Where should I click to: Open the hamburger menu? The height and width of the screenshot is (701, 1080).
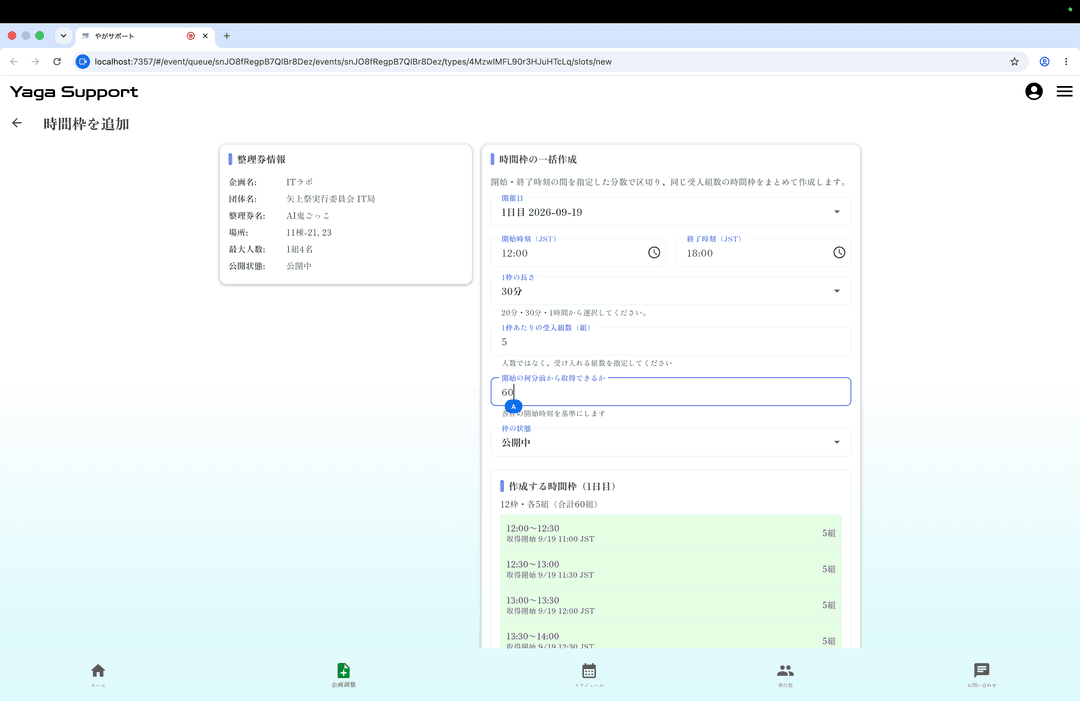point(1064,92)
